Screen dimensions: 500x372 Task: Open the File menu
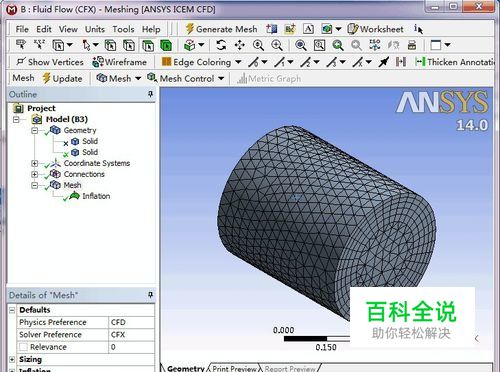coord(22,29)
